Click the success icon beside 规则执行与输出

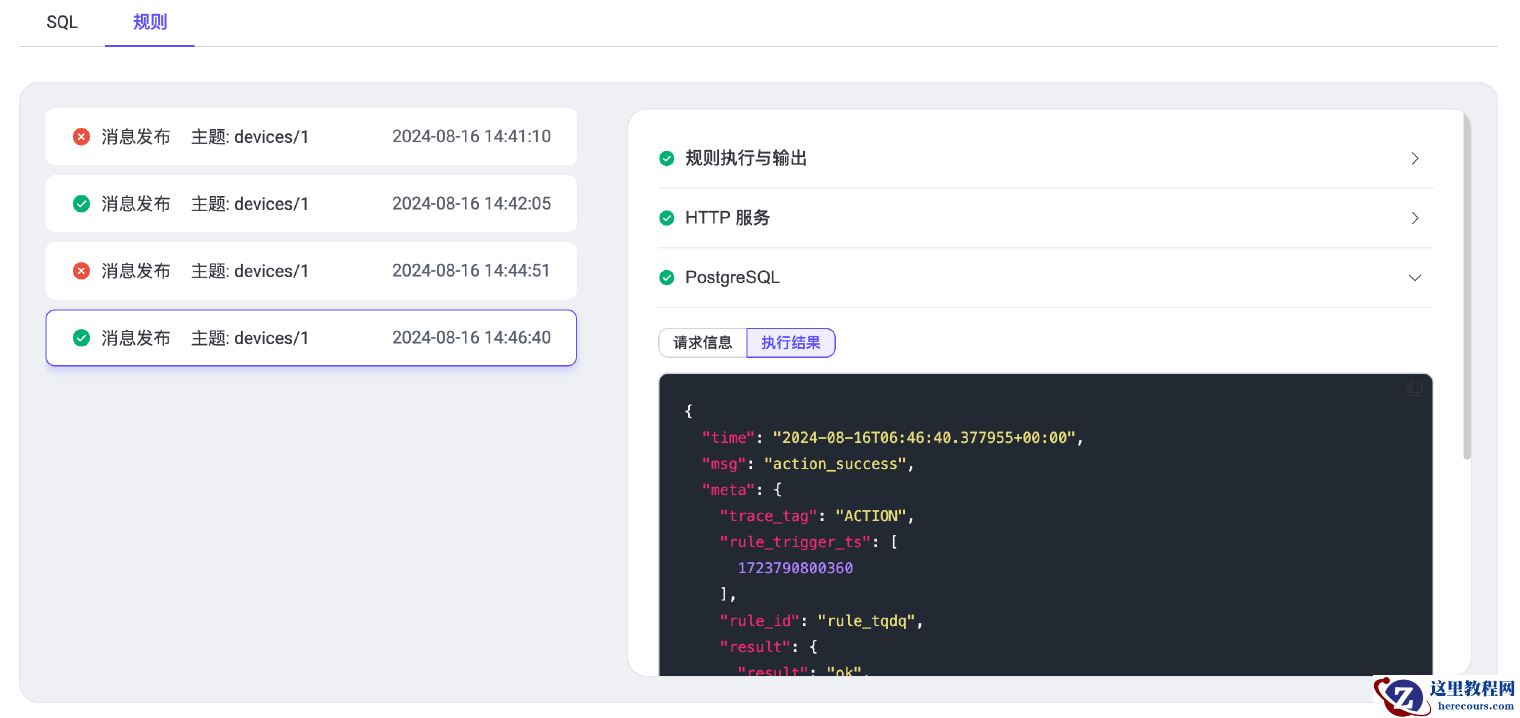667,158
